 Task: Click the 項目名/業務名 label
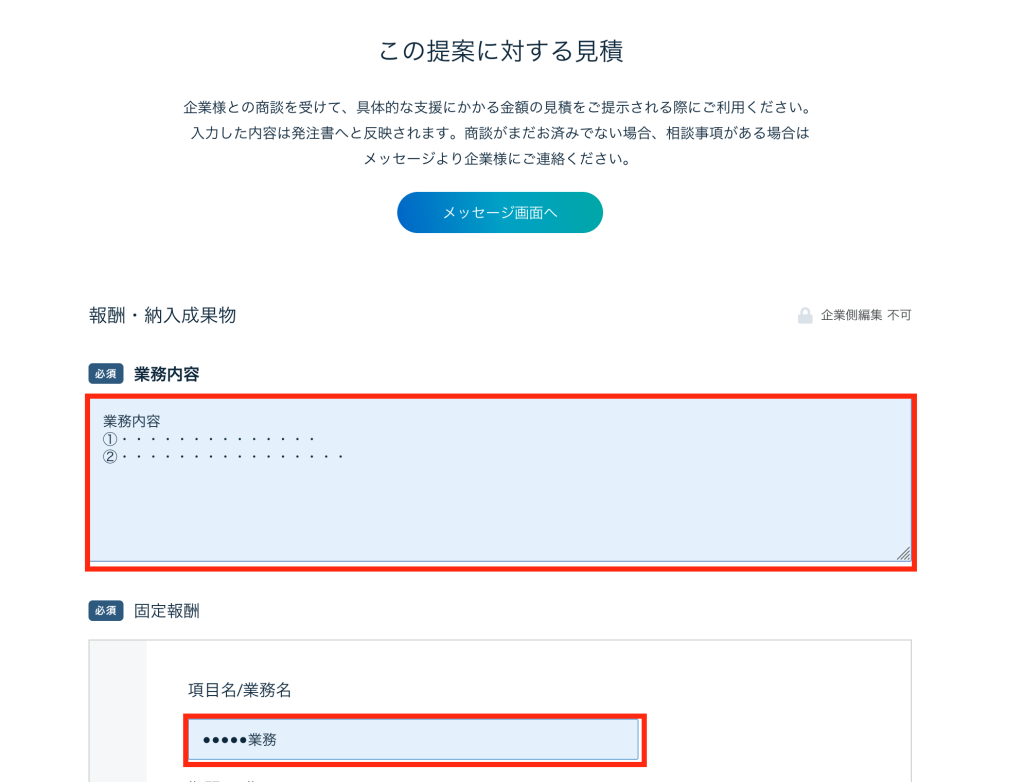(240, 690)
